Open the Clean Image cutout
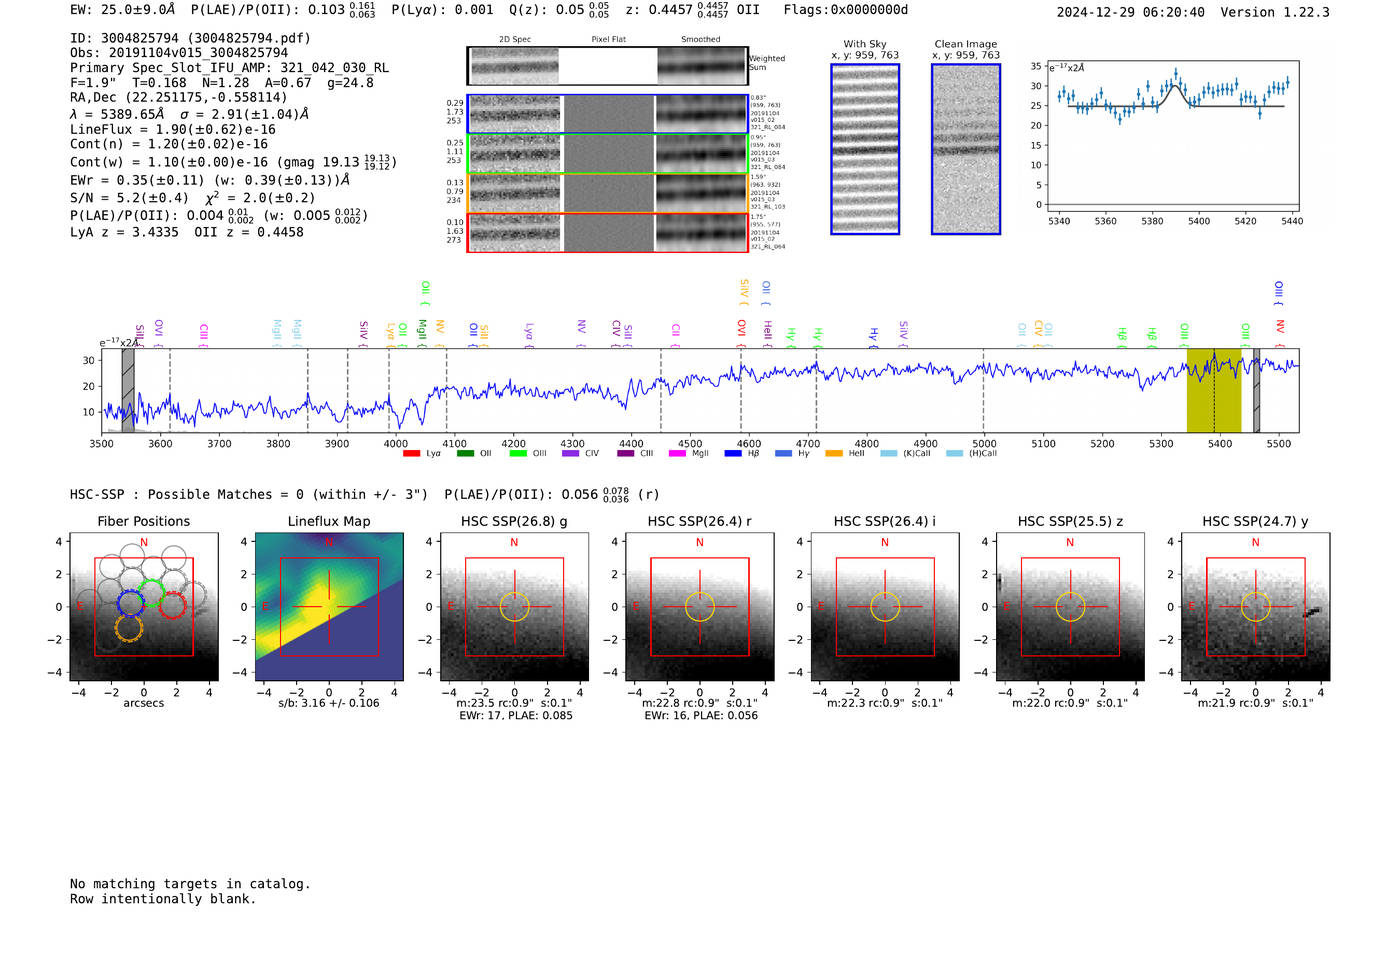The image size is (1400, 953). point(966,149)
